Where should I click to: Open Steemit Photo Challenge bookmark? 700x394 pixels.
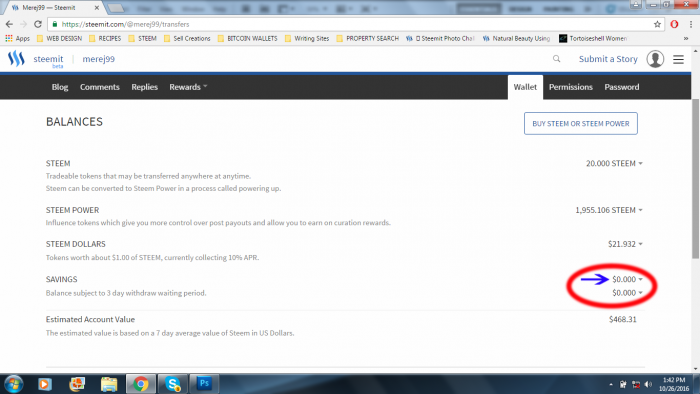click(441, 38)
